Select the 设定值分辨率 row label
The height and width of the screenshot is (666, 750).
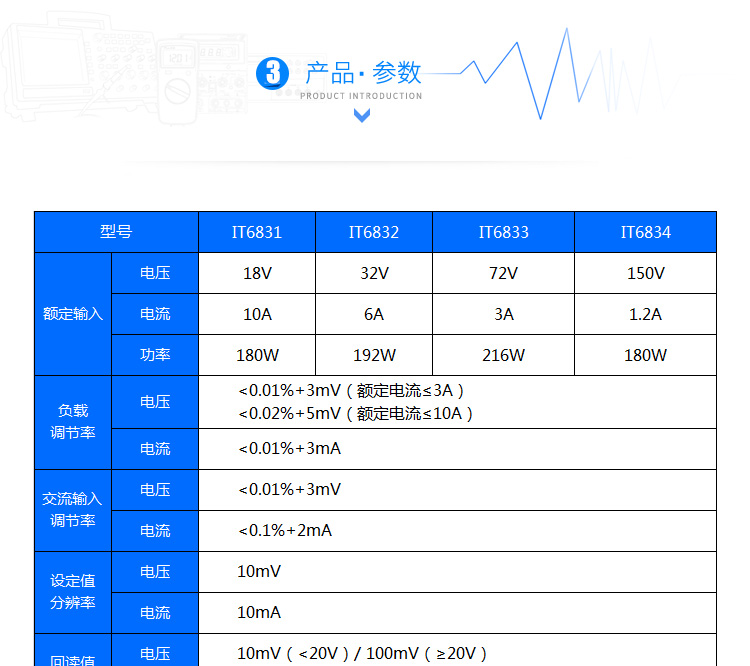[73, 592]
